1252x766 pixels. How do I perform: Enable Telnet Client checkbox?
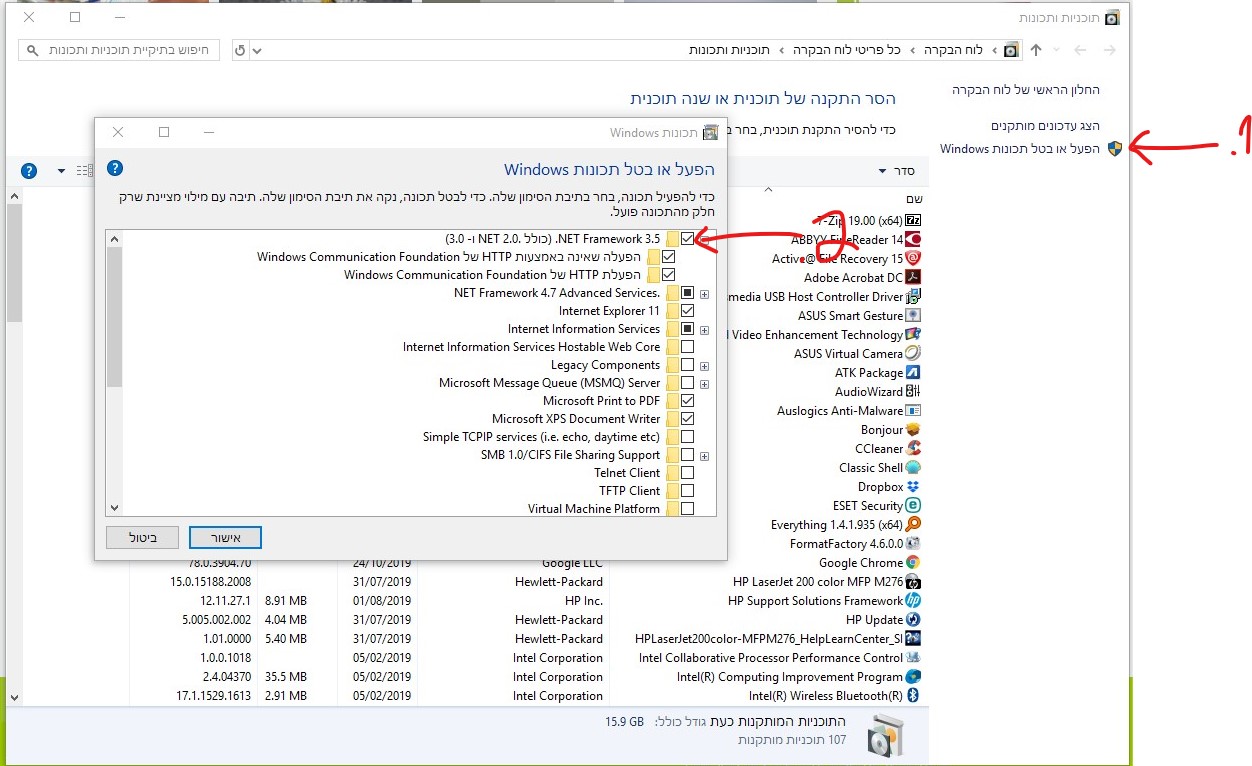click(687, 473)
